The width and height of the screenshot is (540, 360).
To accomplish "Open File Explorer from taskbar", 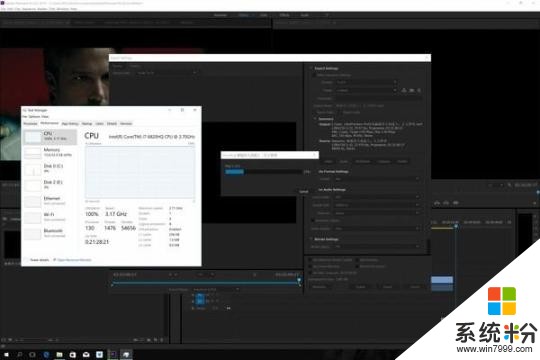I will (x=59, y=354).
